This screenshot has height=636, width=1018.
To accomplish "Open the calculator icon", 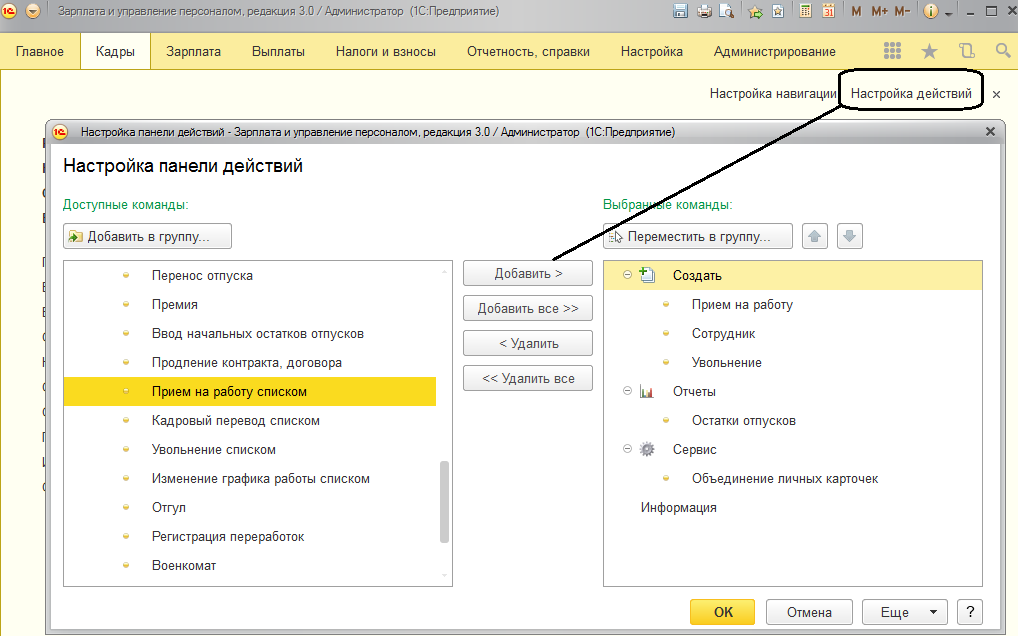I will tap(805, 11).
